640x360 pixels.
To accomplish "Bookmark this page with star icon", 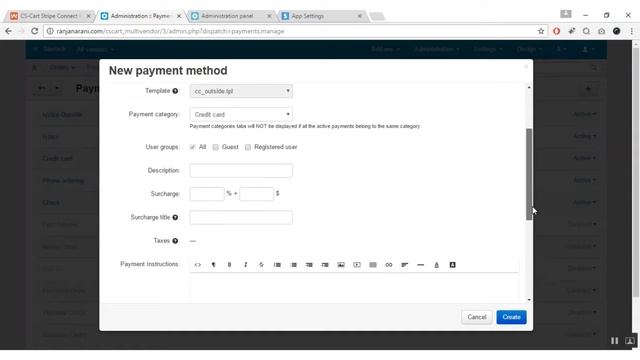I will click(x=541, y=31).
